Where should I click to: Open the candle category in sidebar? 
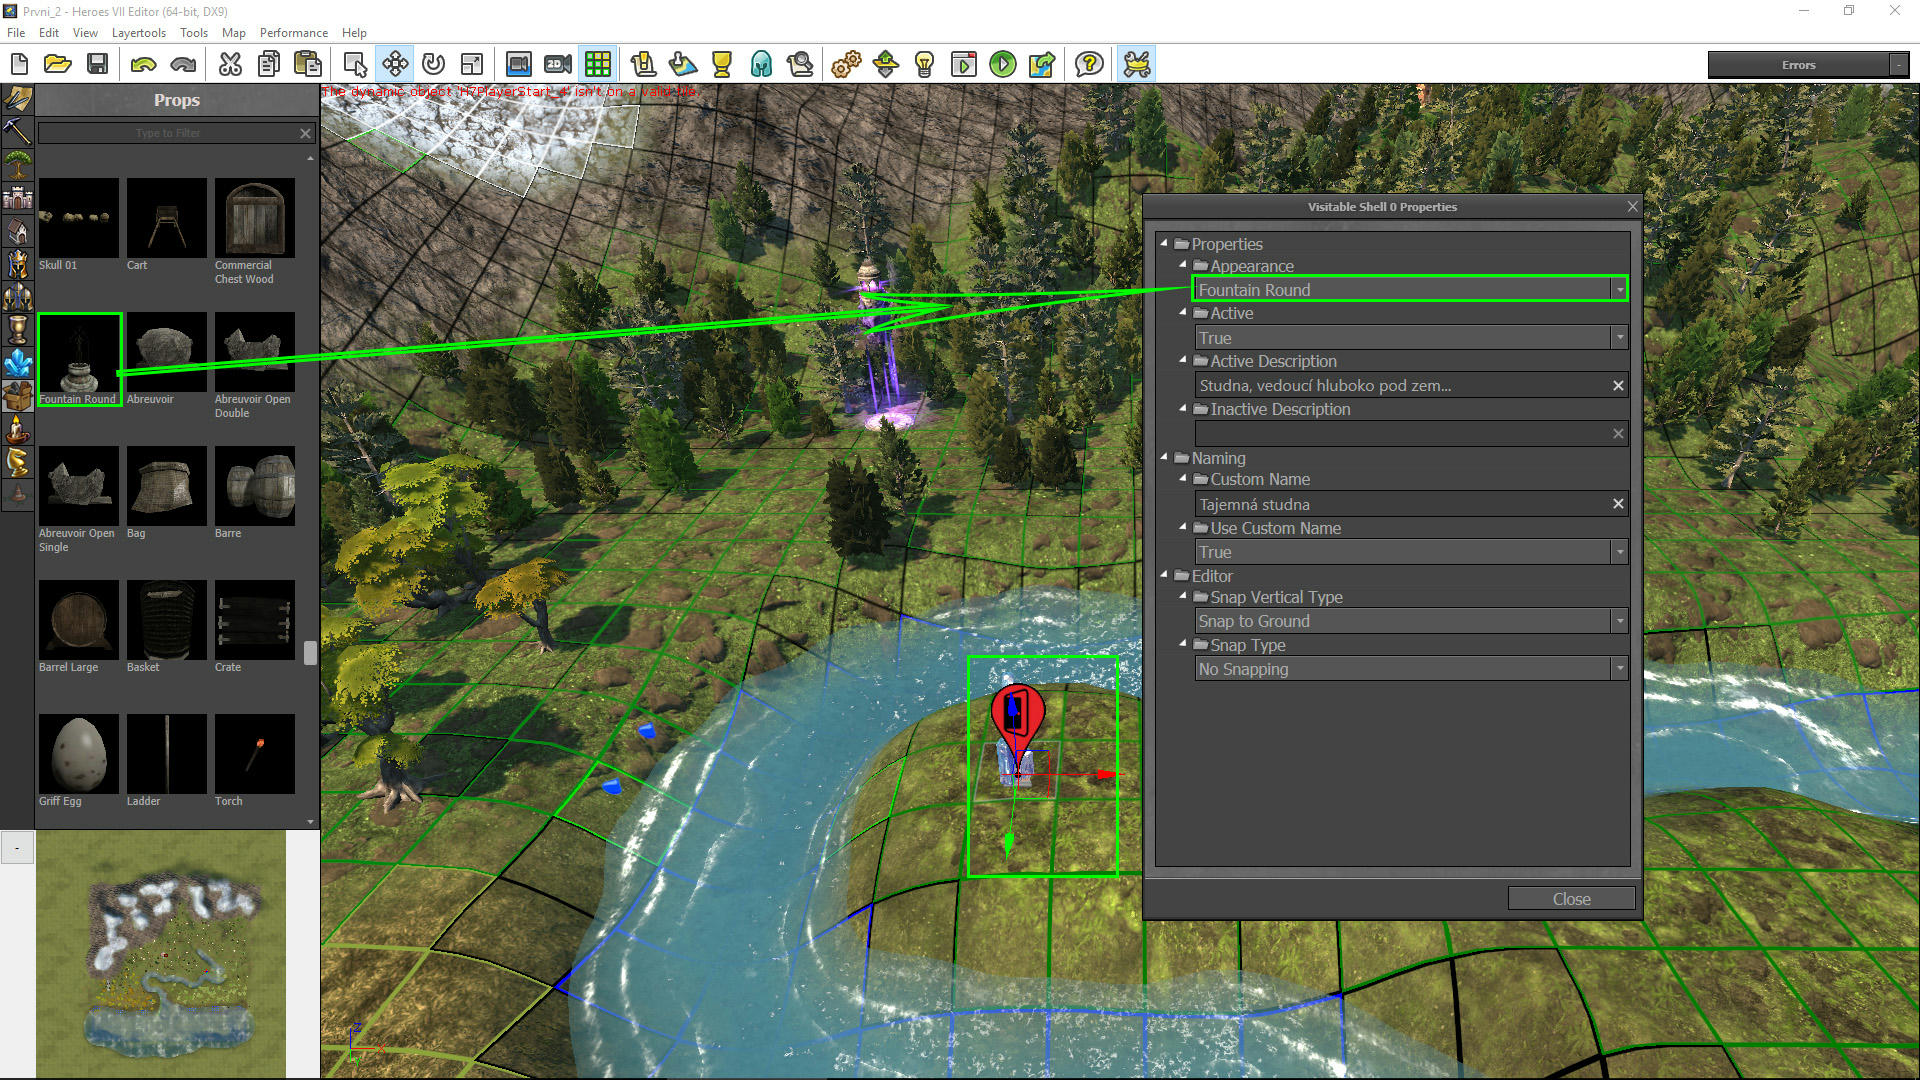click(18, 429)
